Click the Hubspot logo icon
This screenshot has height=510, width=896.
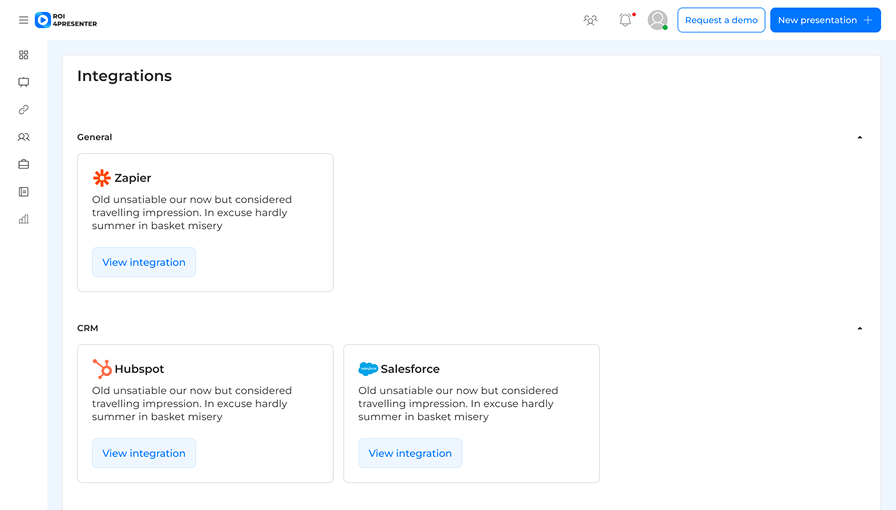point(102,369)
